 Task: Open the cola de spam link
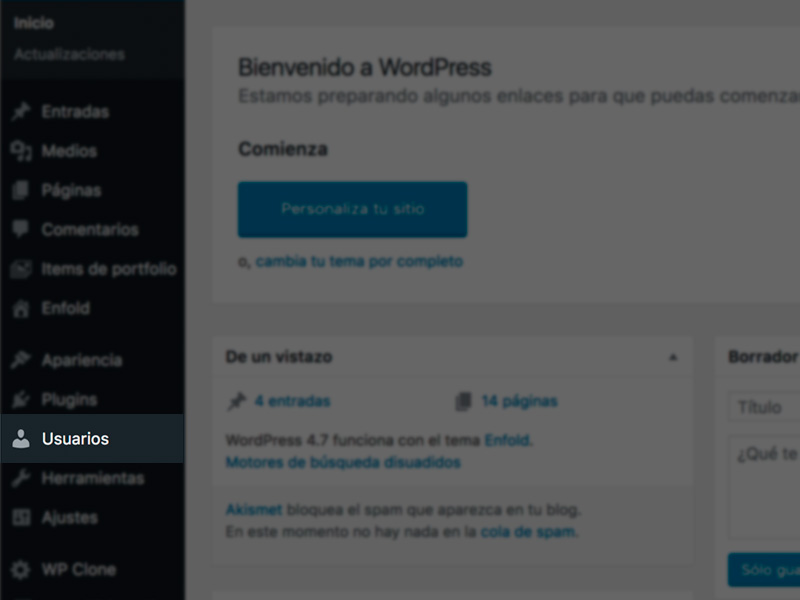click(x=529, y=532)
